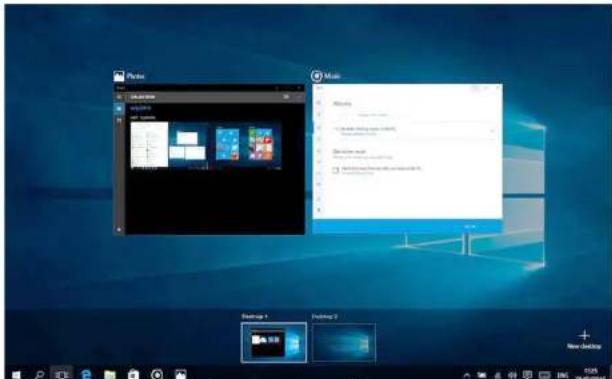Open fourth colorful tiles photo thumbnail

click(x=261, y=144)
